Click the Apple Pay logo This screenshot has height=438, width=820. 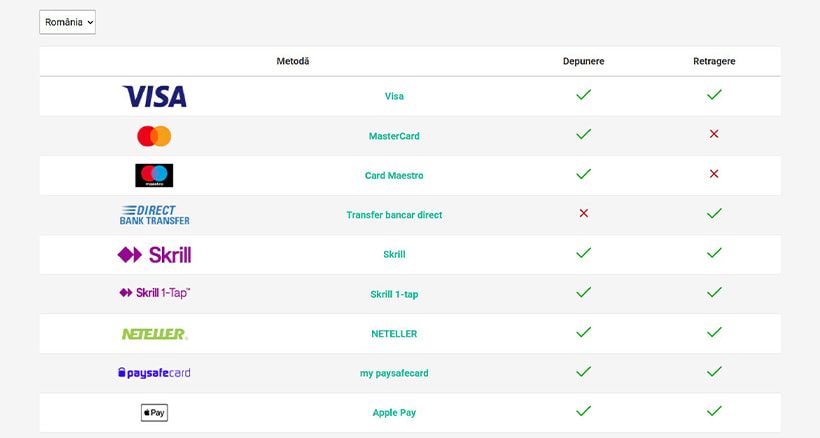pyautogui.click(x=154, y=412)
